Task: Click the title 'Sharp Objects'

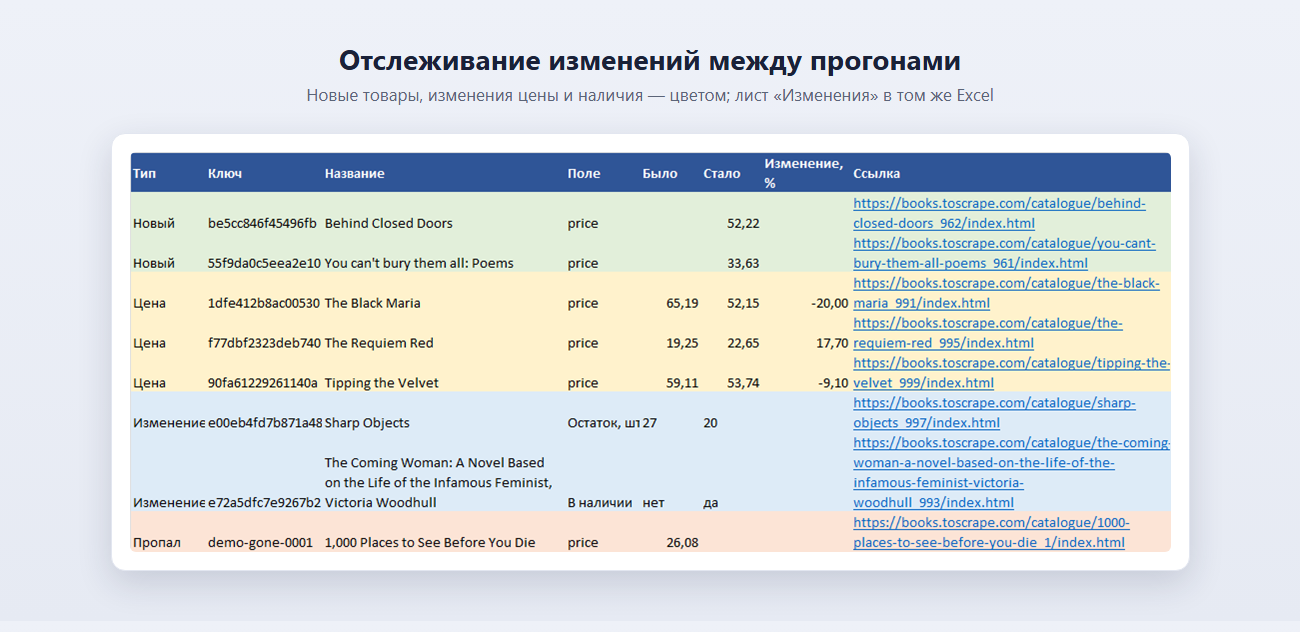Action: pos(367,423)
